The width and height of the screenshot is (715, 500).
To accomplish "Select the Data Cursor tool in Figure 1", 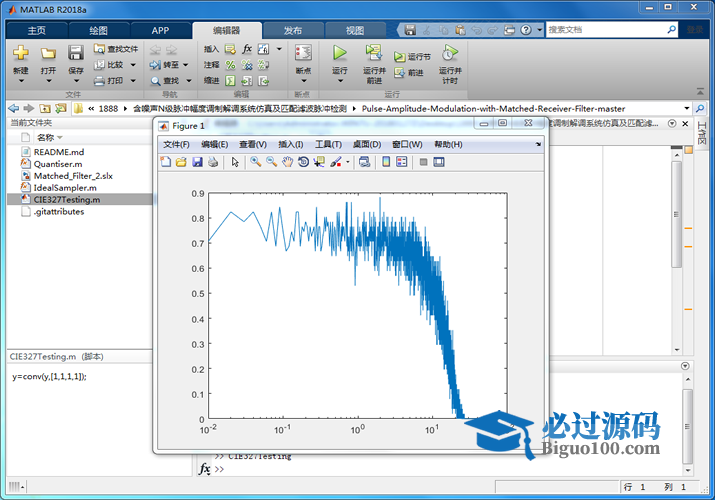I will coord(319,162).
